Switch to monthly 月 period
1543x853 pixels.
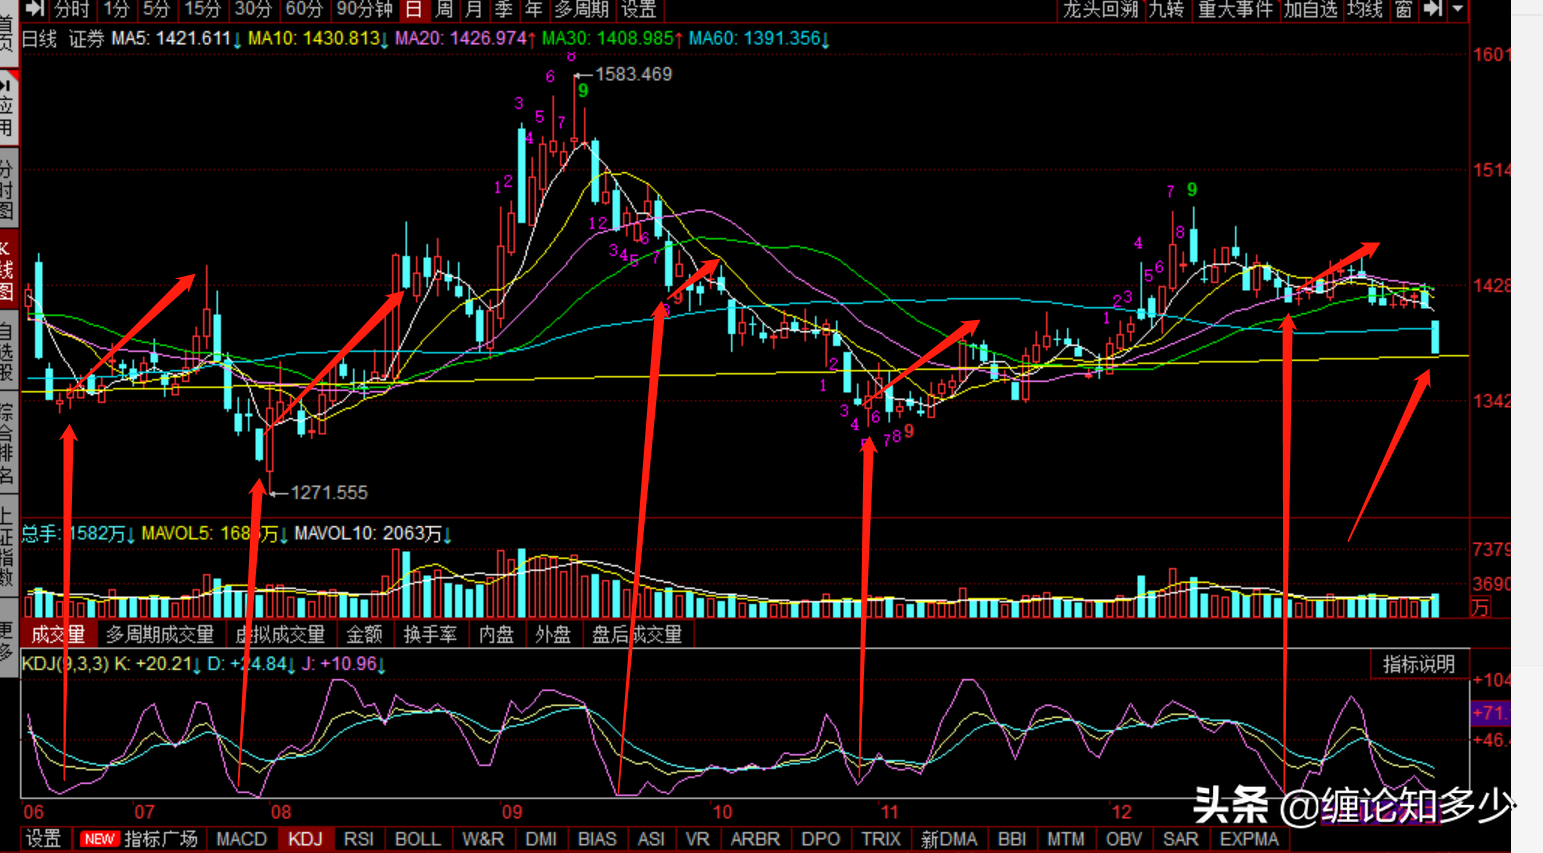tap(474, 9)
